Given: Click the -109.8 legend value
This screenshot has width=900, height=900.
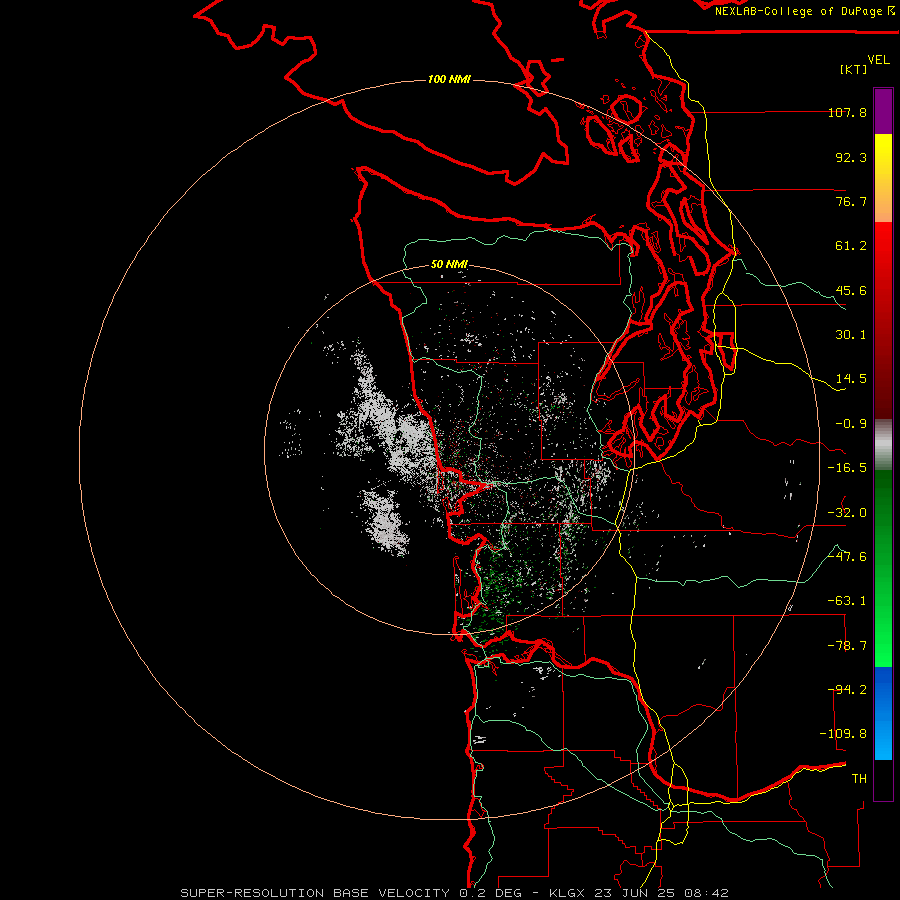Looking at the screenshot, I should pyautogui.click(x=843, y=734).
